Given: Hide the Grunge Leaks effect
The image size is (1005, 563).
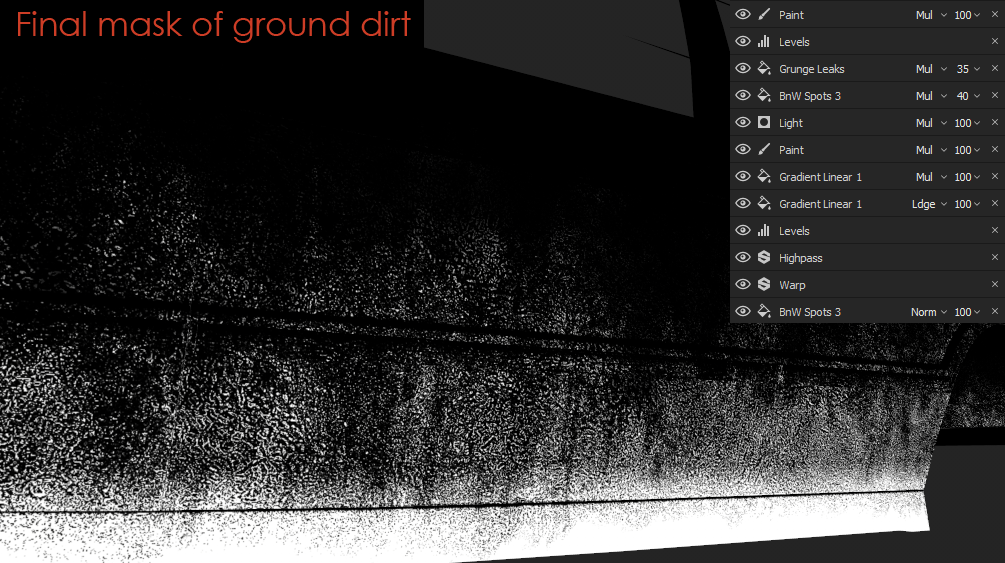Looking at the screenshot, I should point(742,68).
